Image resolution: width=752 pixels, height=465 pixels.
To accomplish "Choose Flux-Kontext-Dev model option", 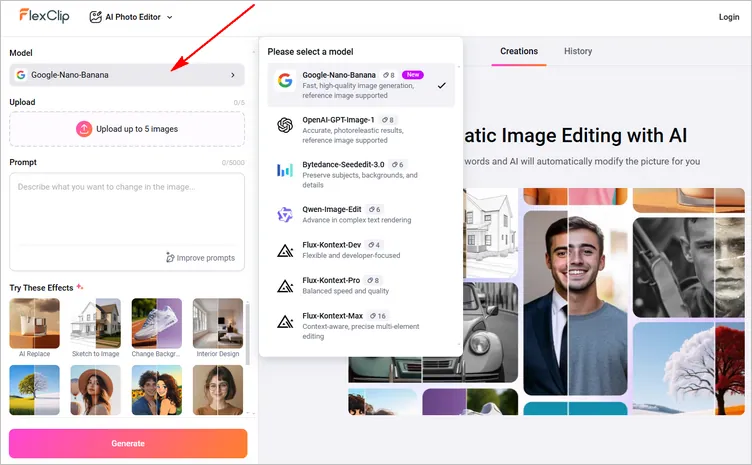I will pos(361,250).
